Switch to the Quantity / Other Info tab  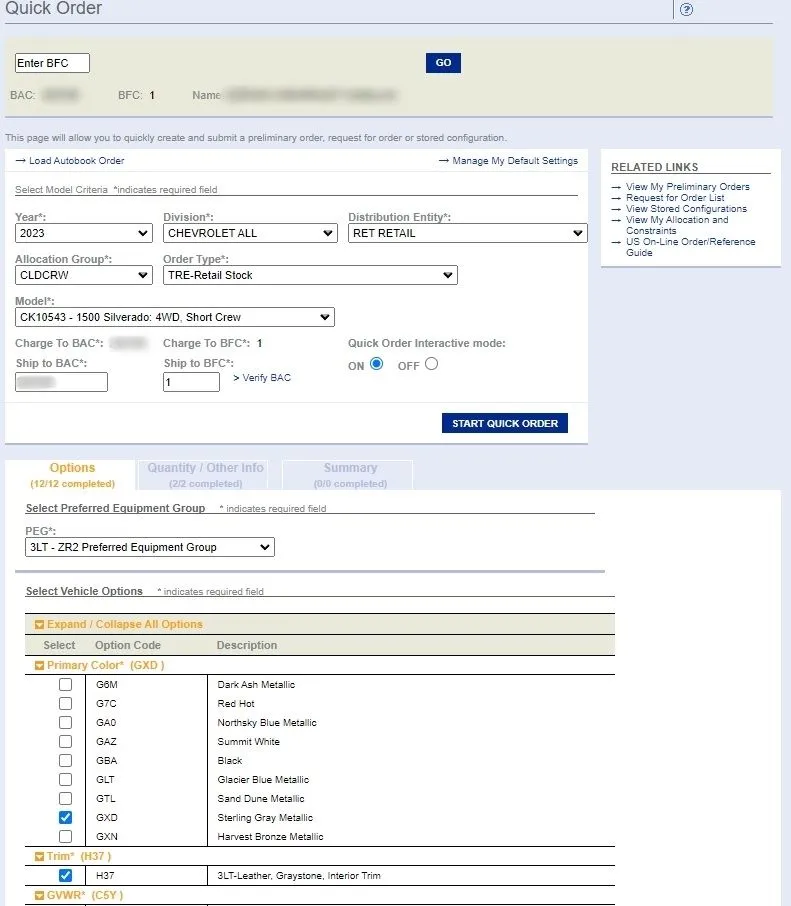click(x=206, y=475)
